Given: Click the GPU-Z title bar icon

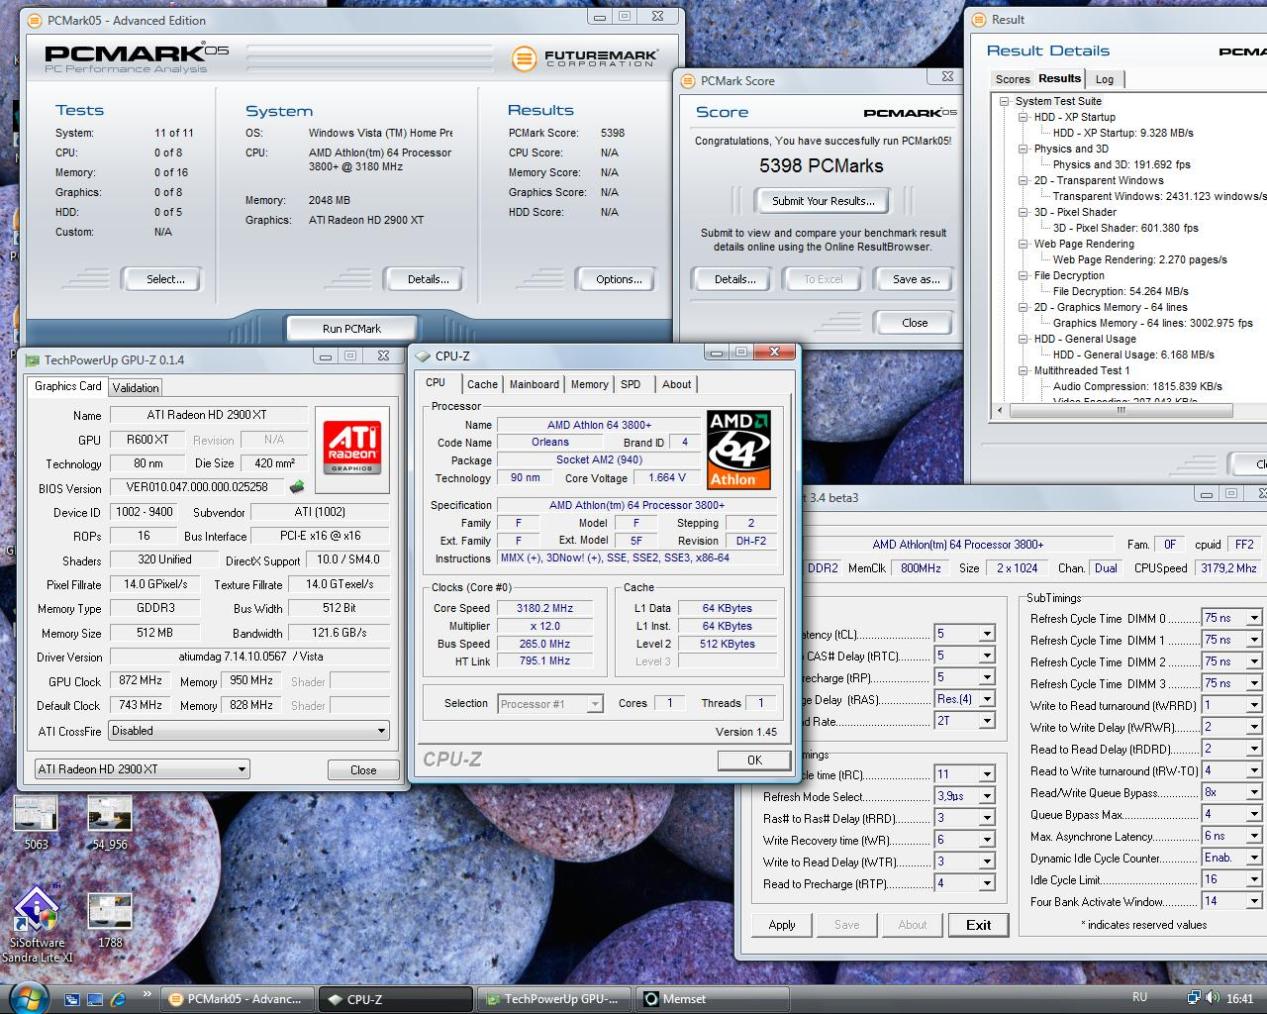Looking at the screenshot, I should coord(32,360).
